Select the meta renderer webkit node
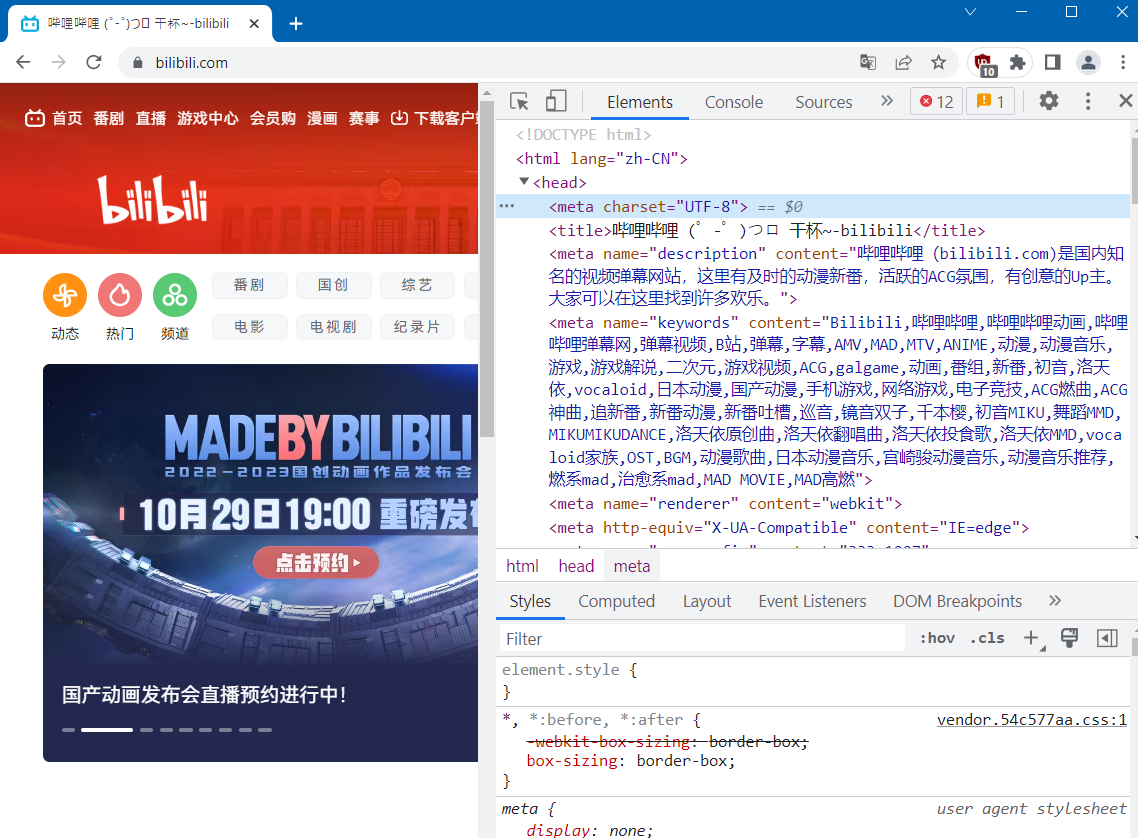 pos(725,504)
